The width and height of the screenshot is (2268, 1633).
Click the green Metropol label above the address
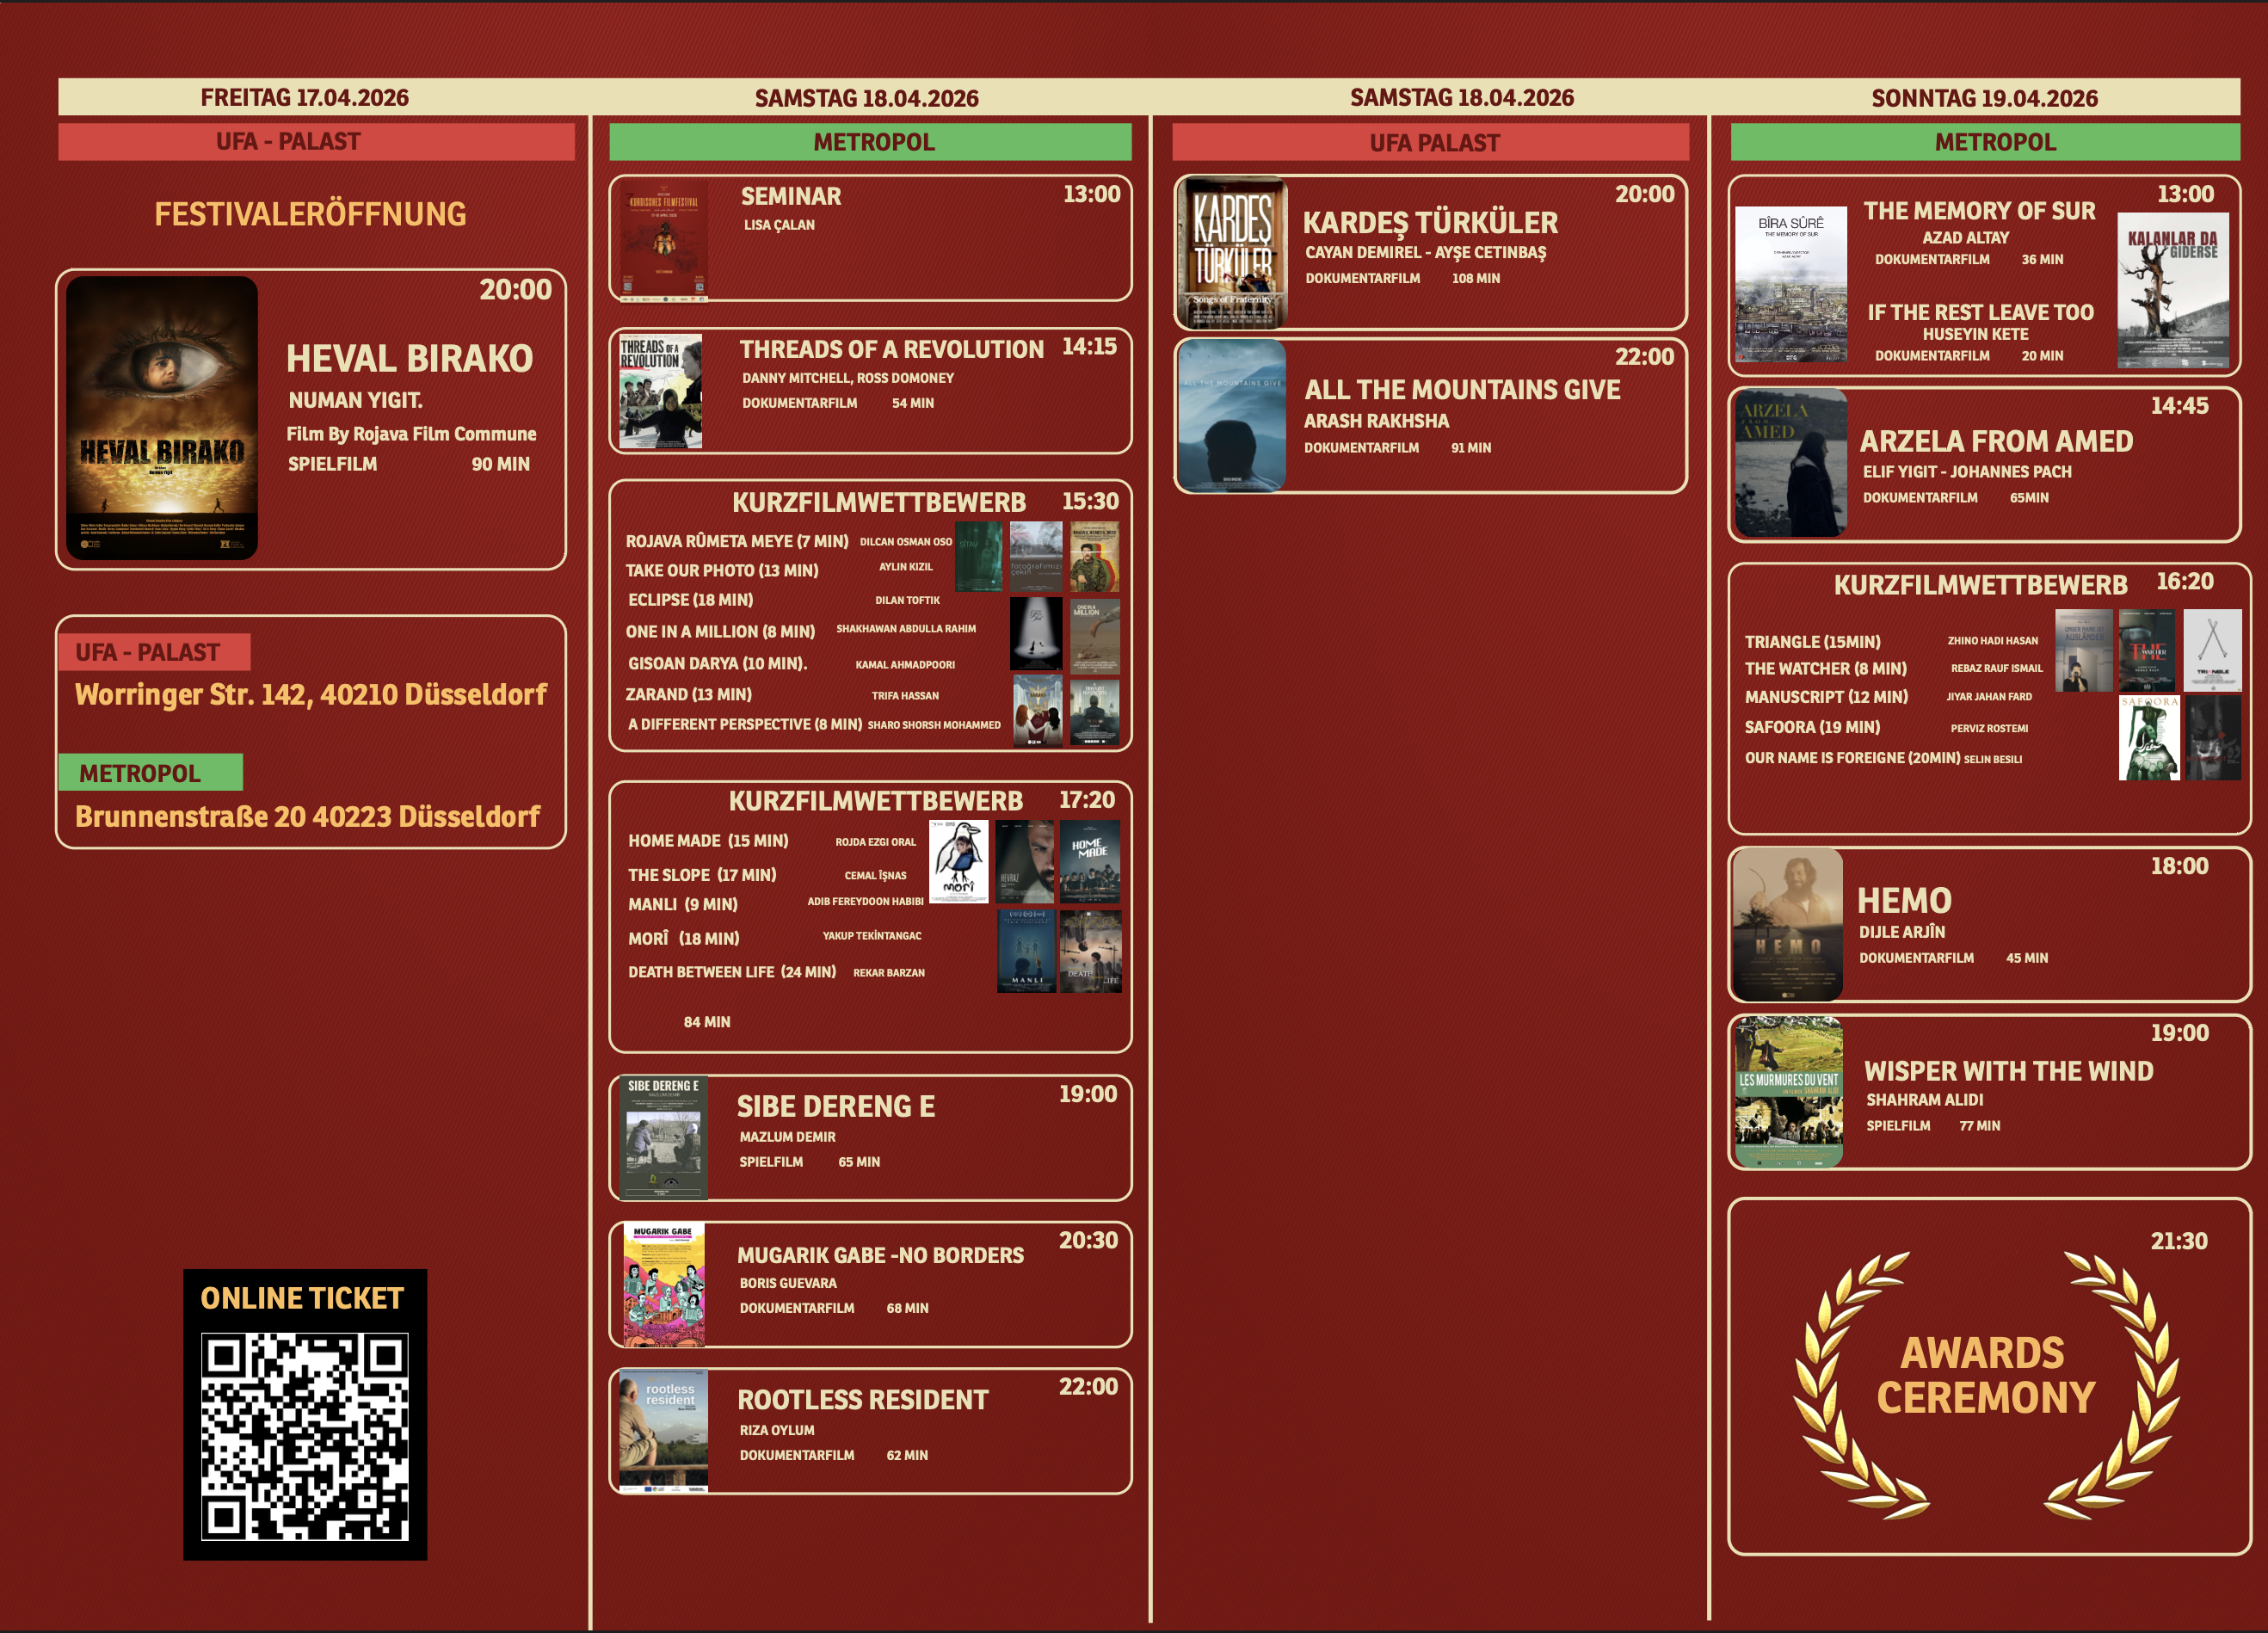[x=150, y=772]
